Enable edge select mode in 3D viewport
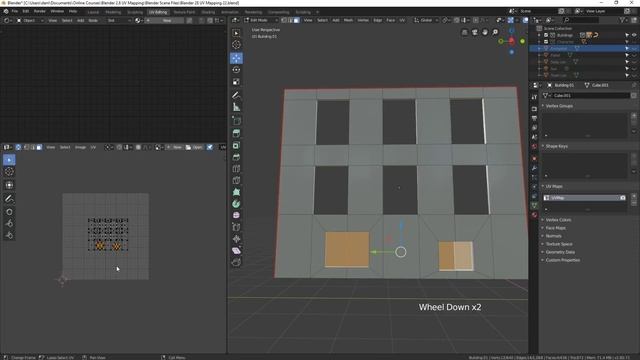 [290, 20]
